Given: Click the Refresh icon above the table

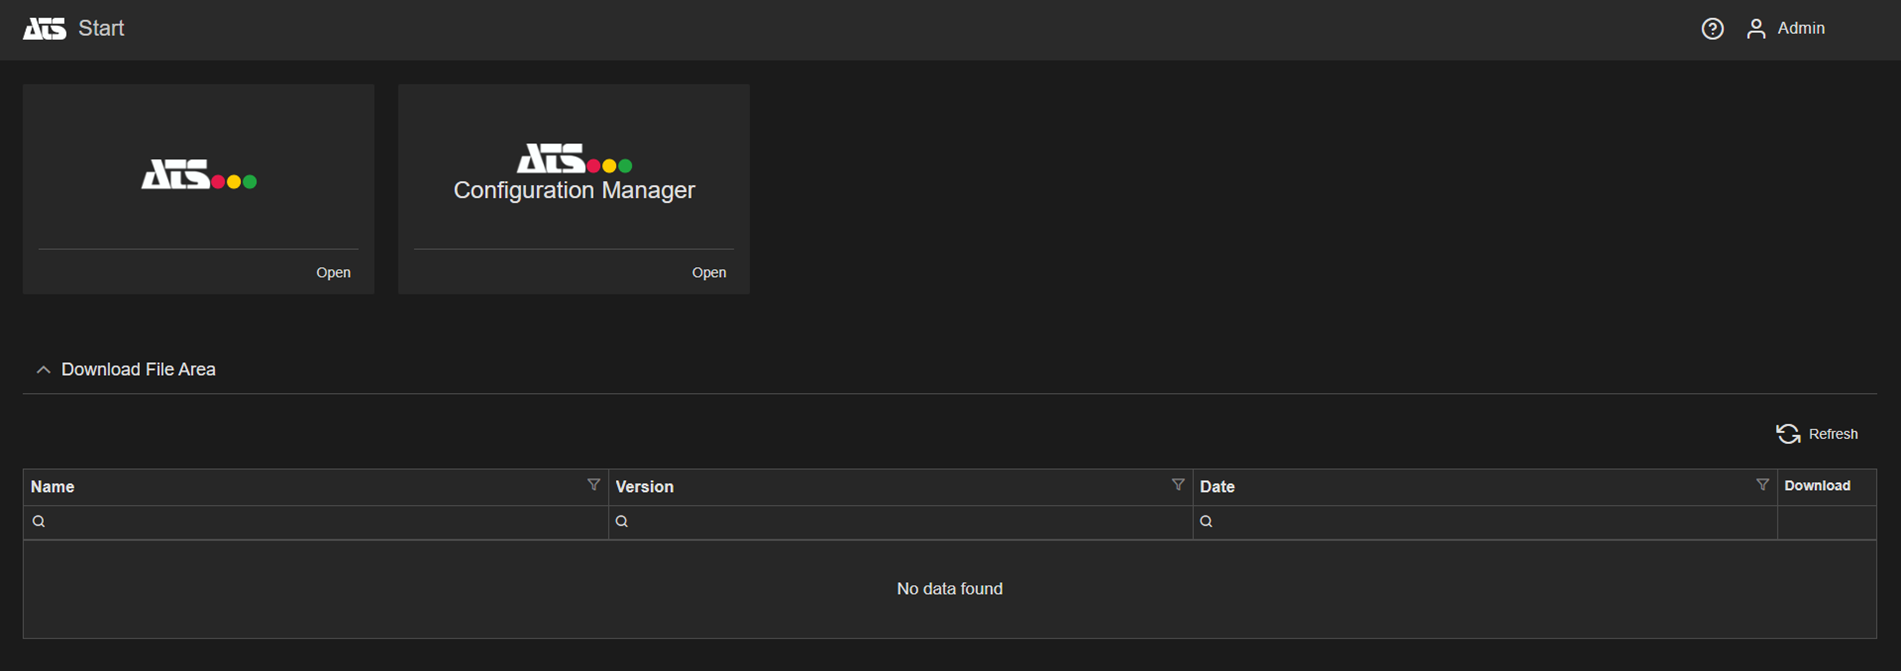Looking at the screenshot, I should point(1788,434).
